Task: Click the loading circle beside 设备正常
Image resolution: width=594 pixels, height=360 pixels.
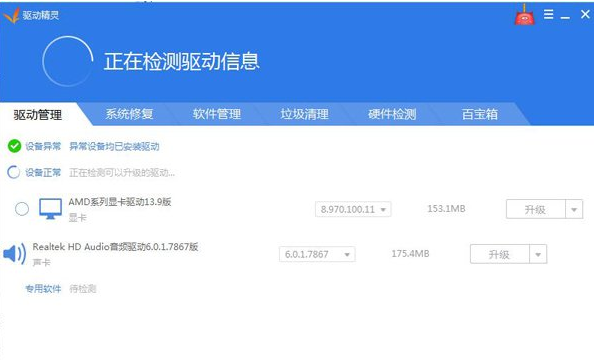Action: 14,172
